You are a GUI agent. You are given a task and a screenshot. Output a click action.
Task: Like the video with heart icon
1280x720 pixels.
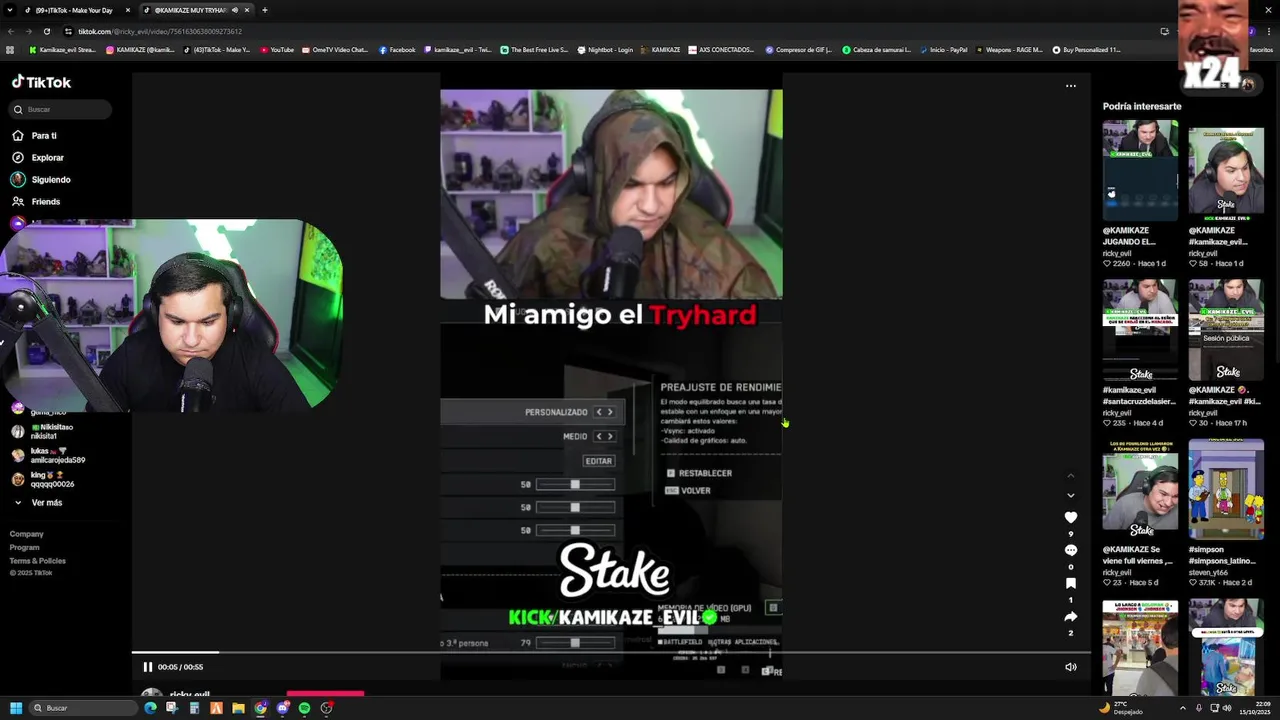tap(1070, 517)
